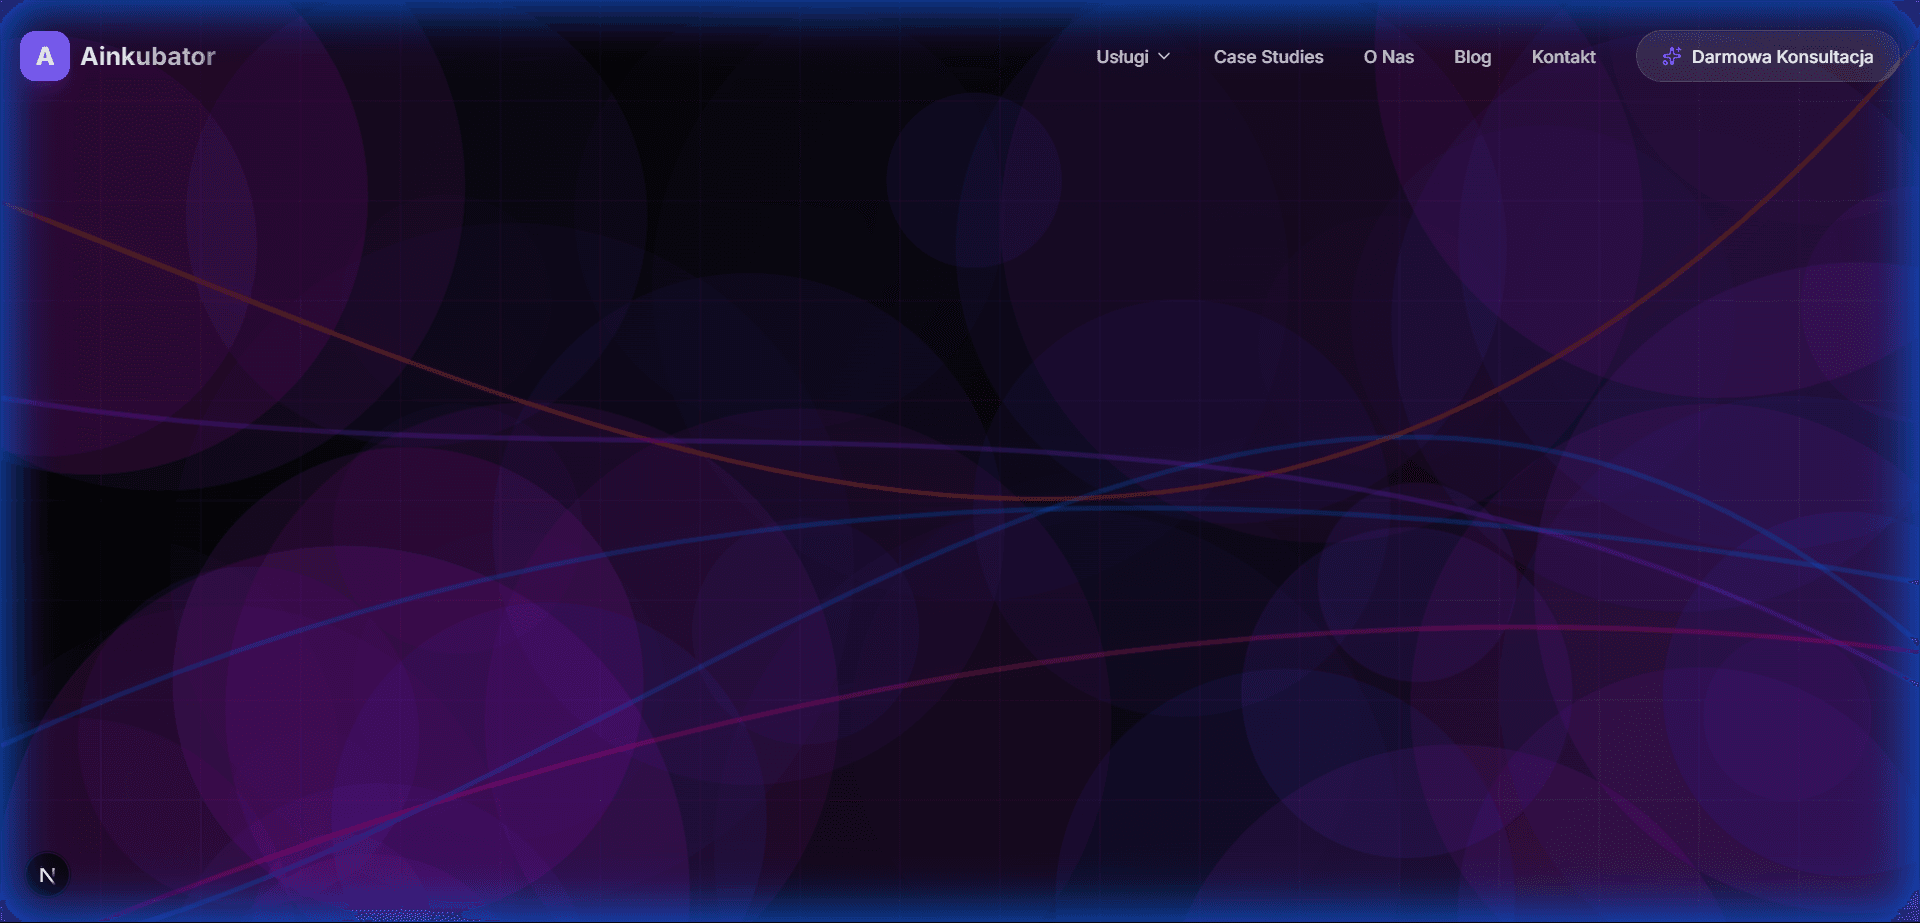Image resolution: width=1920 pixels, height=923 pixels.
Task: Navigate to Kontakt page
Action: pyautogui.click(x=1564, y=57)
